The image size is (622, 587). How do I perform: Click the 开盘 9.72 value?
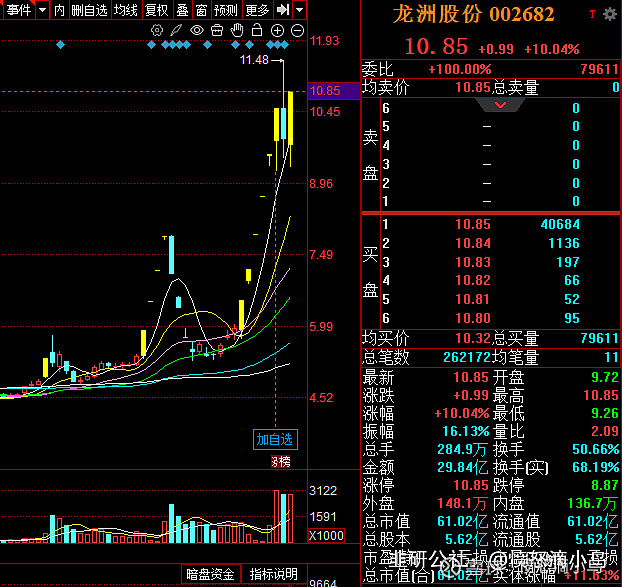(605, 377)
